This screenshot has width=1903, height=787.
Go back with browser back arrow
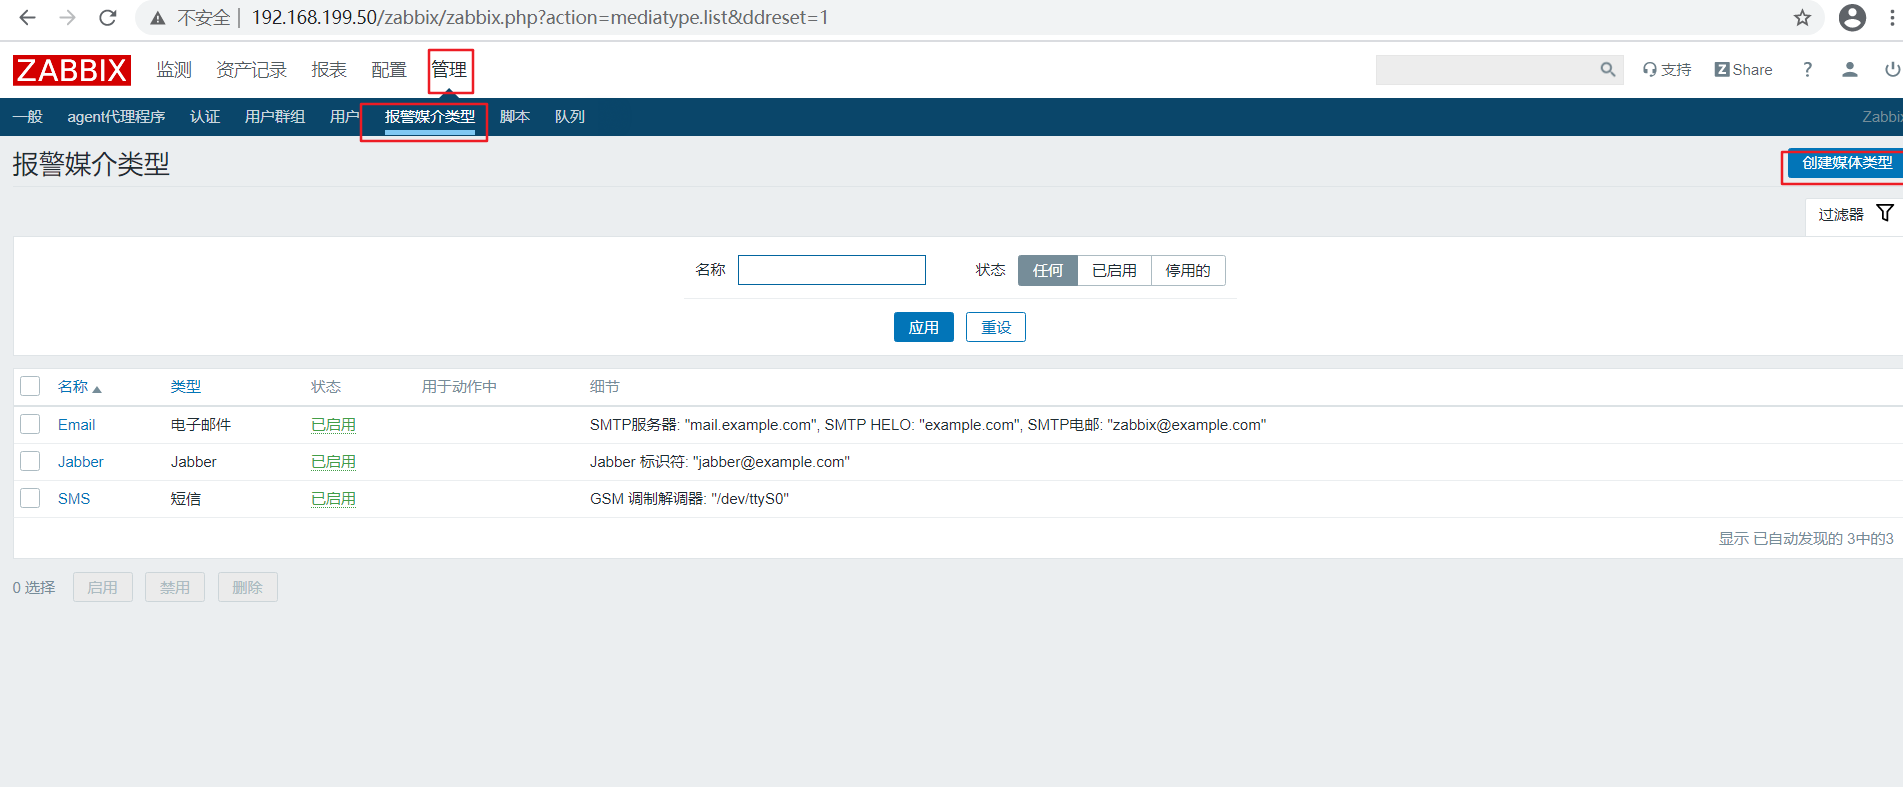click(x=27, y=18)
